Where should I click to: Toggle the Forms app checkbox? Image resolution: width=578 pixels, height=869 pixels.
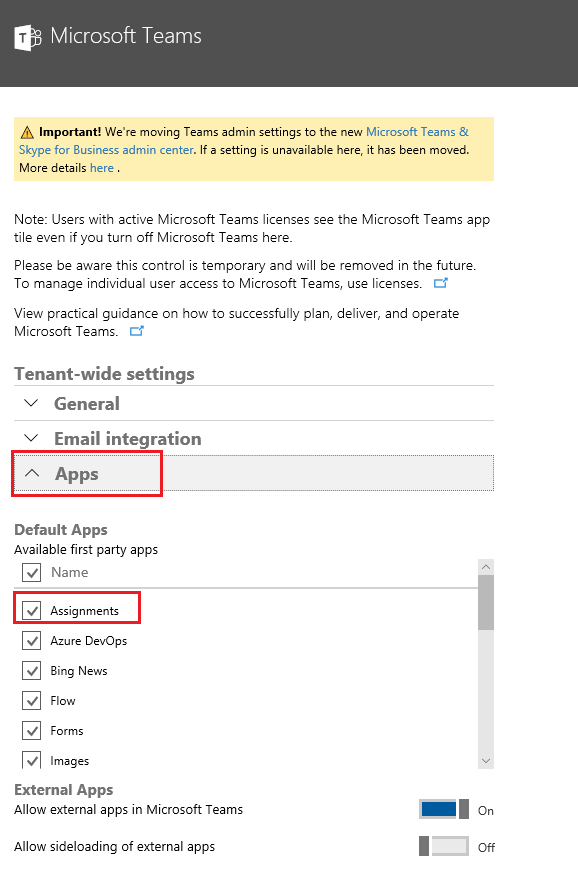tap(32, 730)
